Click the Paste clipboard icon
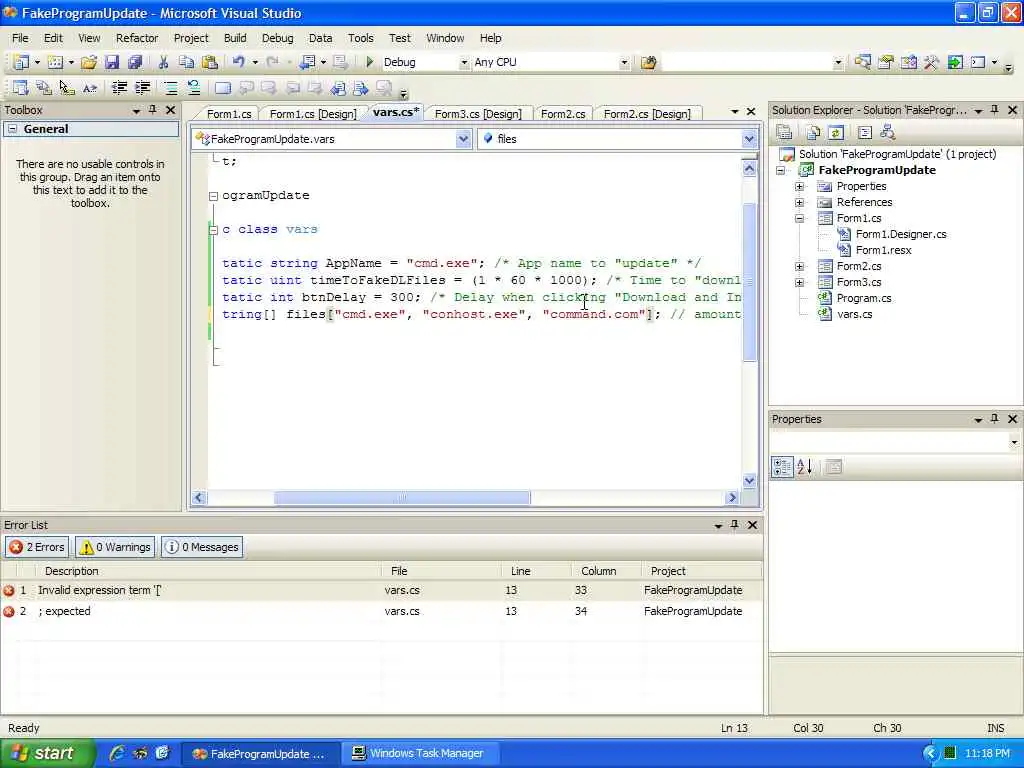1024x768 pixels. click(x=210, y=62)
